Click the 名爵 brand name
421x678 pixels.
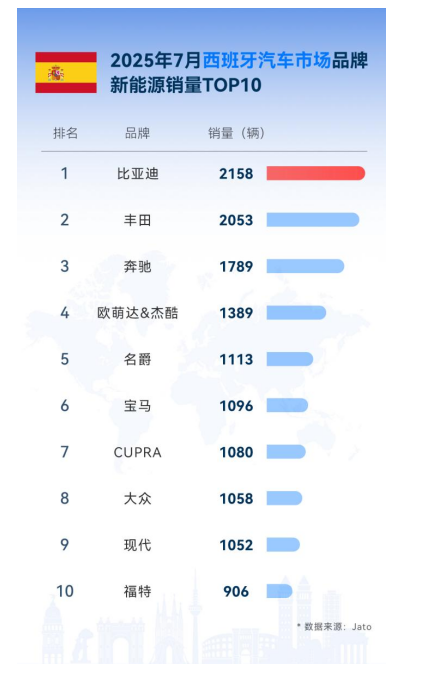coord(137,359)
